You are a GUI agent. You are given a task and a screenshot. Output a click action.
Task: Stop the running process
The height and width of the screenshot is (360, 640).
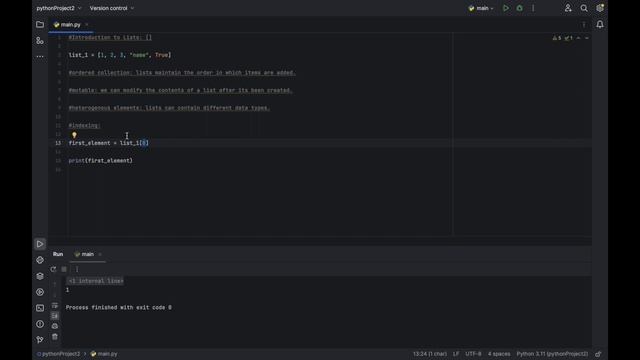[x=64, y=269]
